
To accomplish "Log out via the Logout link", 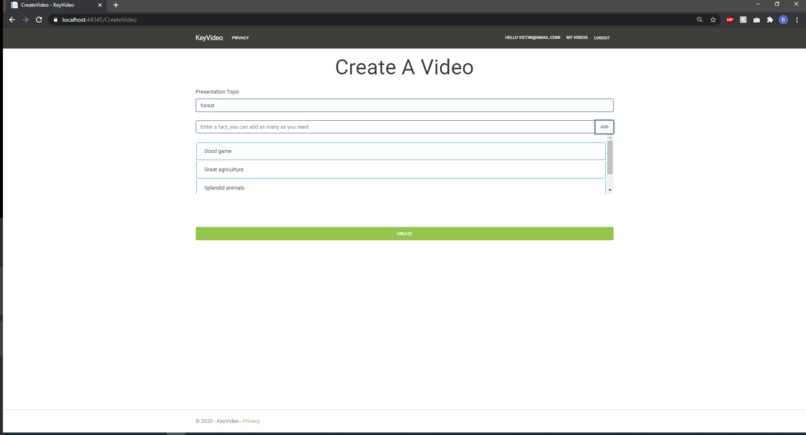I will [601, 38].
